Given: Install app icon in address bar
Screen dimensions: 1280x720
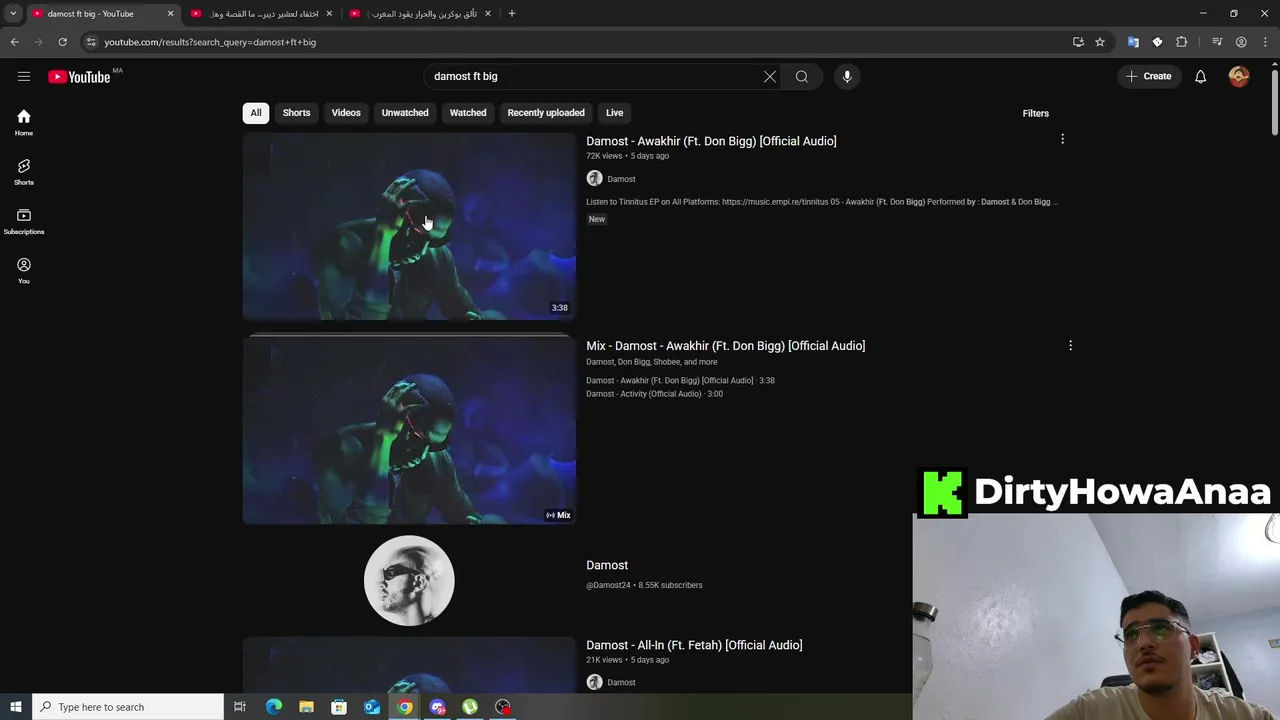Looking at the screenshot, I should coord(1078,42).
